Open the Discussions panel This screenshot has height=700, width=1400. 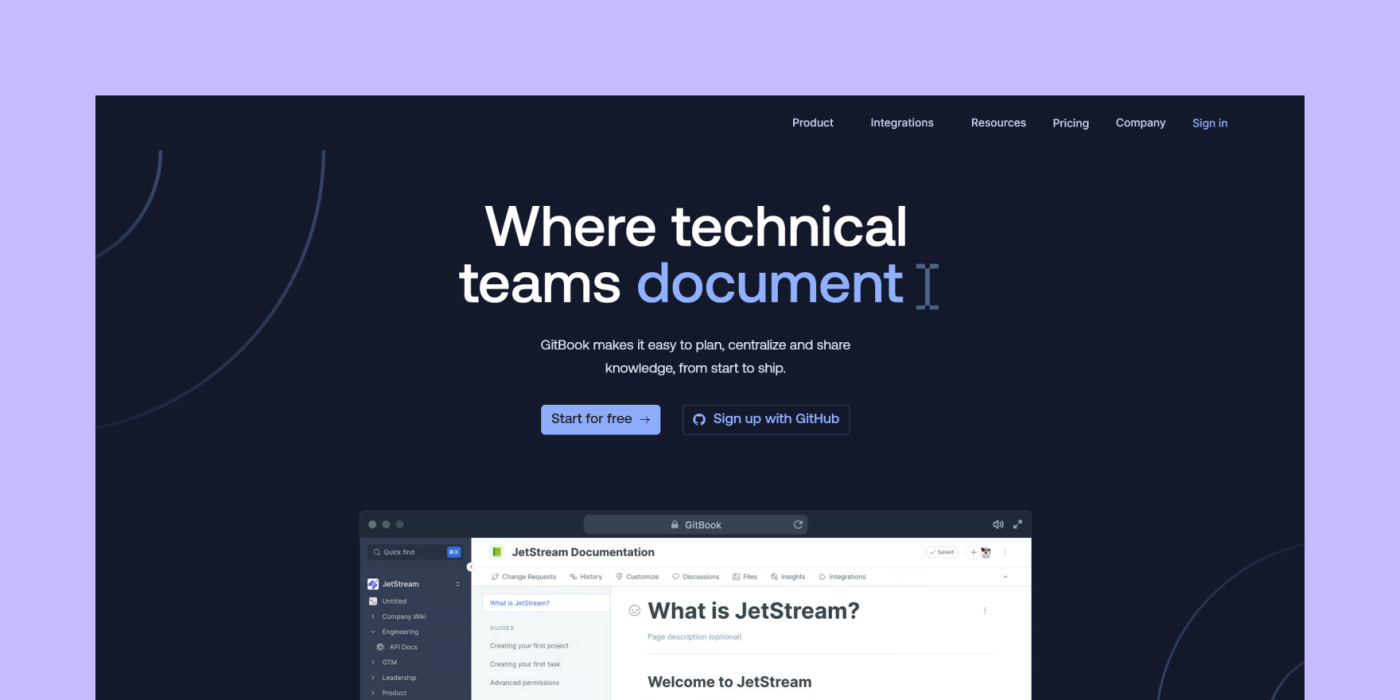click(695, 576)
